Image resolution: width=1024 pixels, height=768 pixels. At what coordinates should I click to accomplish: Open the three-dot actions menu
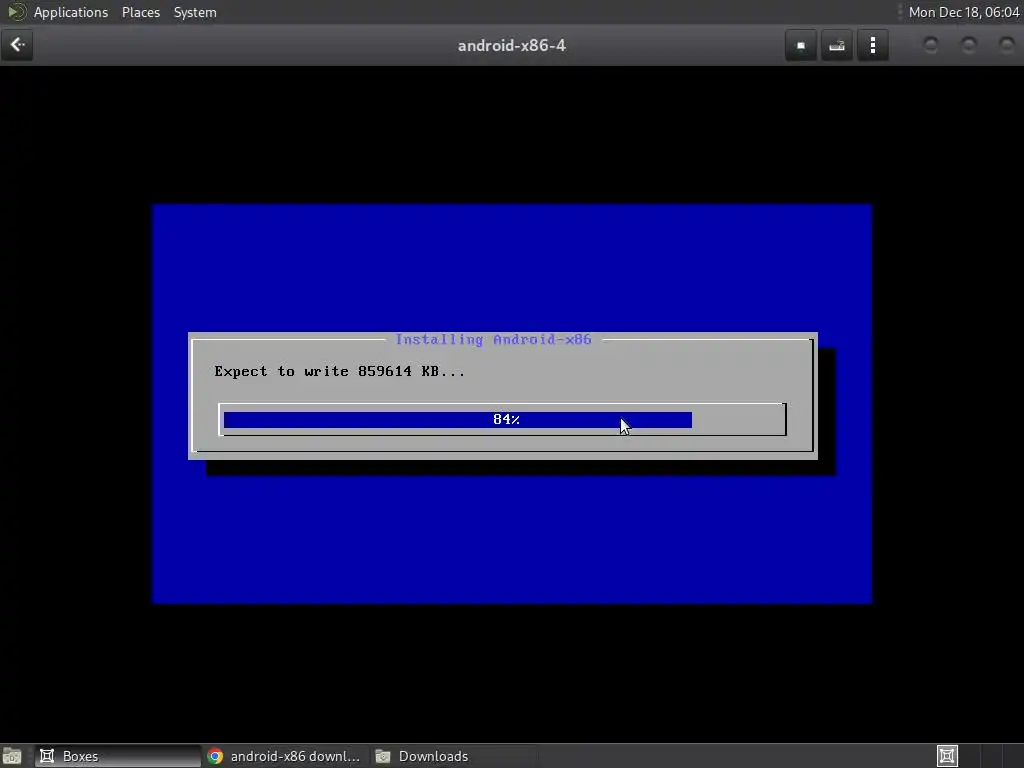[872, 46]
